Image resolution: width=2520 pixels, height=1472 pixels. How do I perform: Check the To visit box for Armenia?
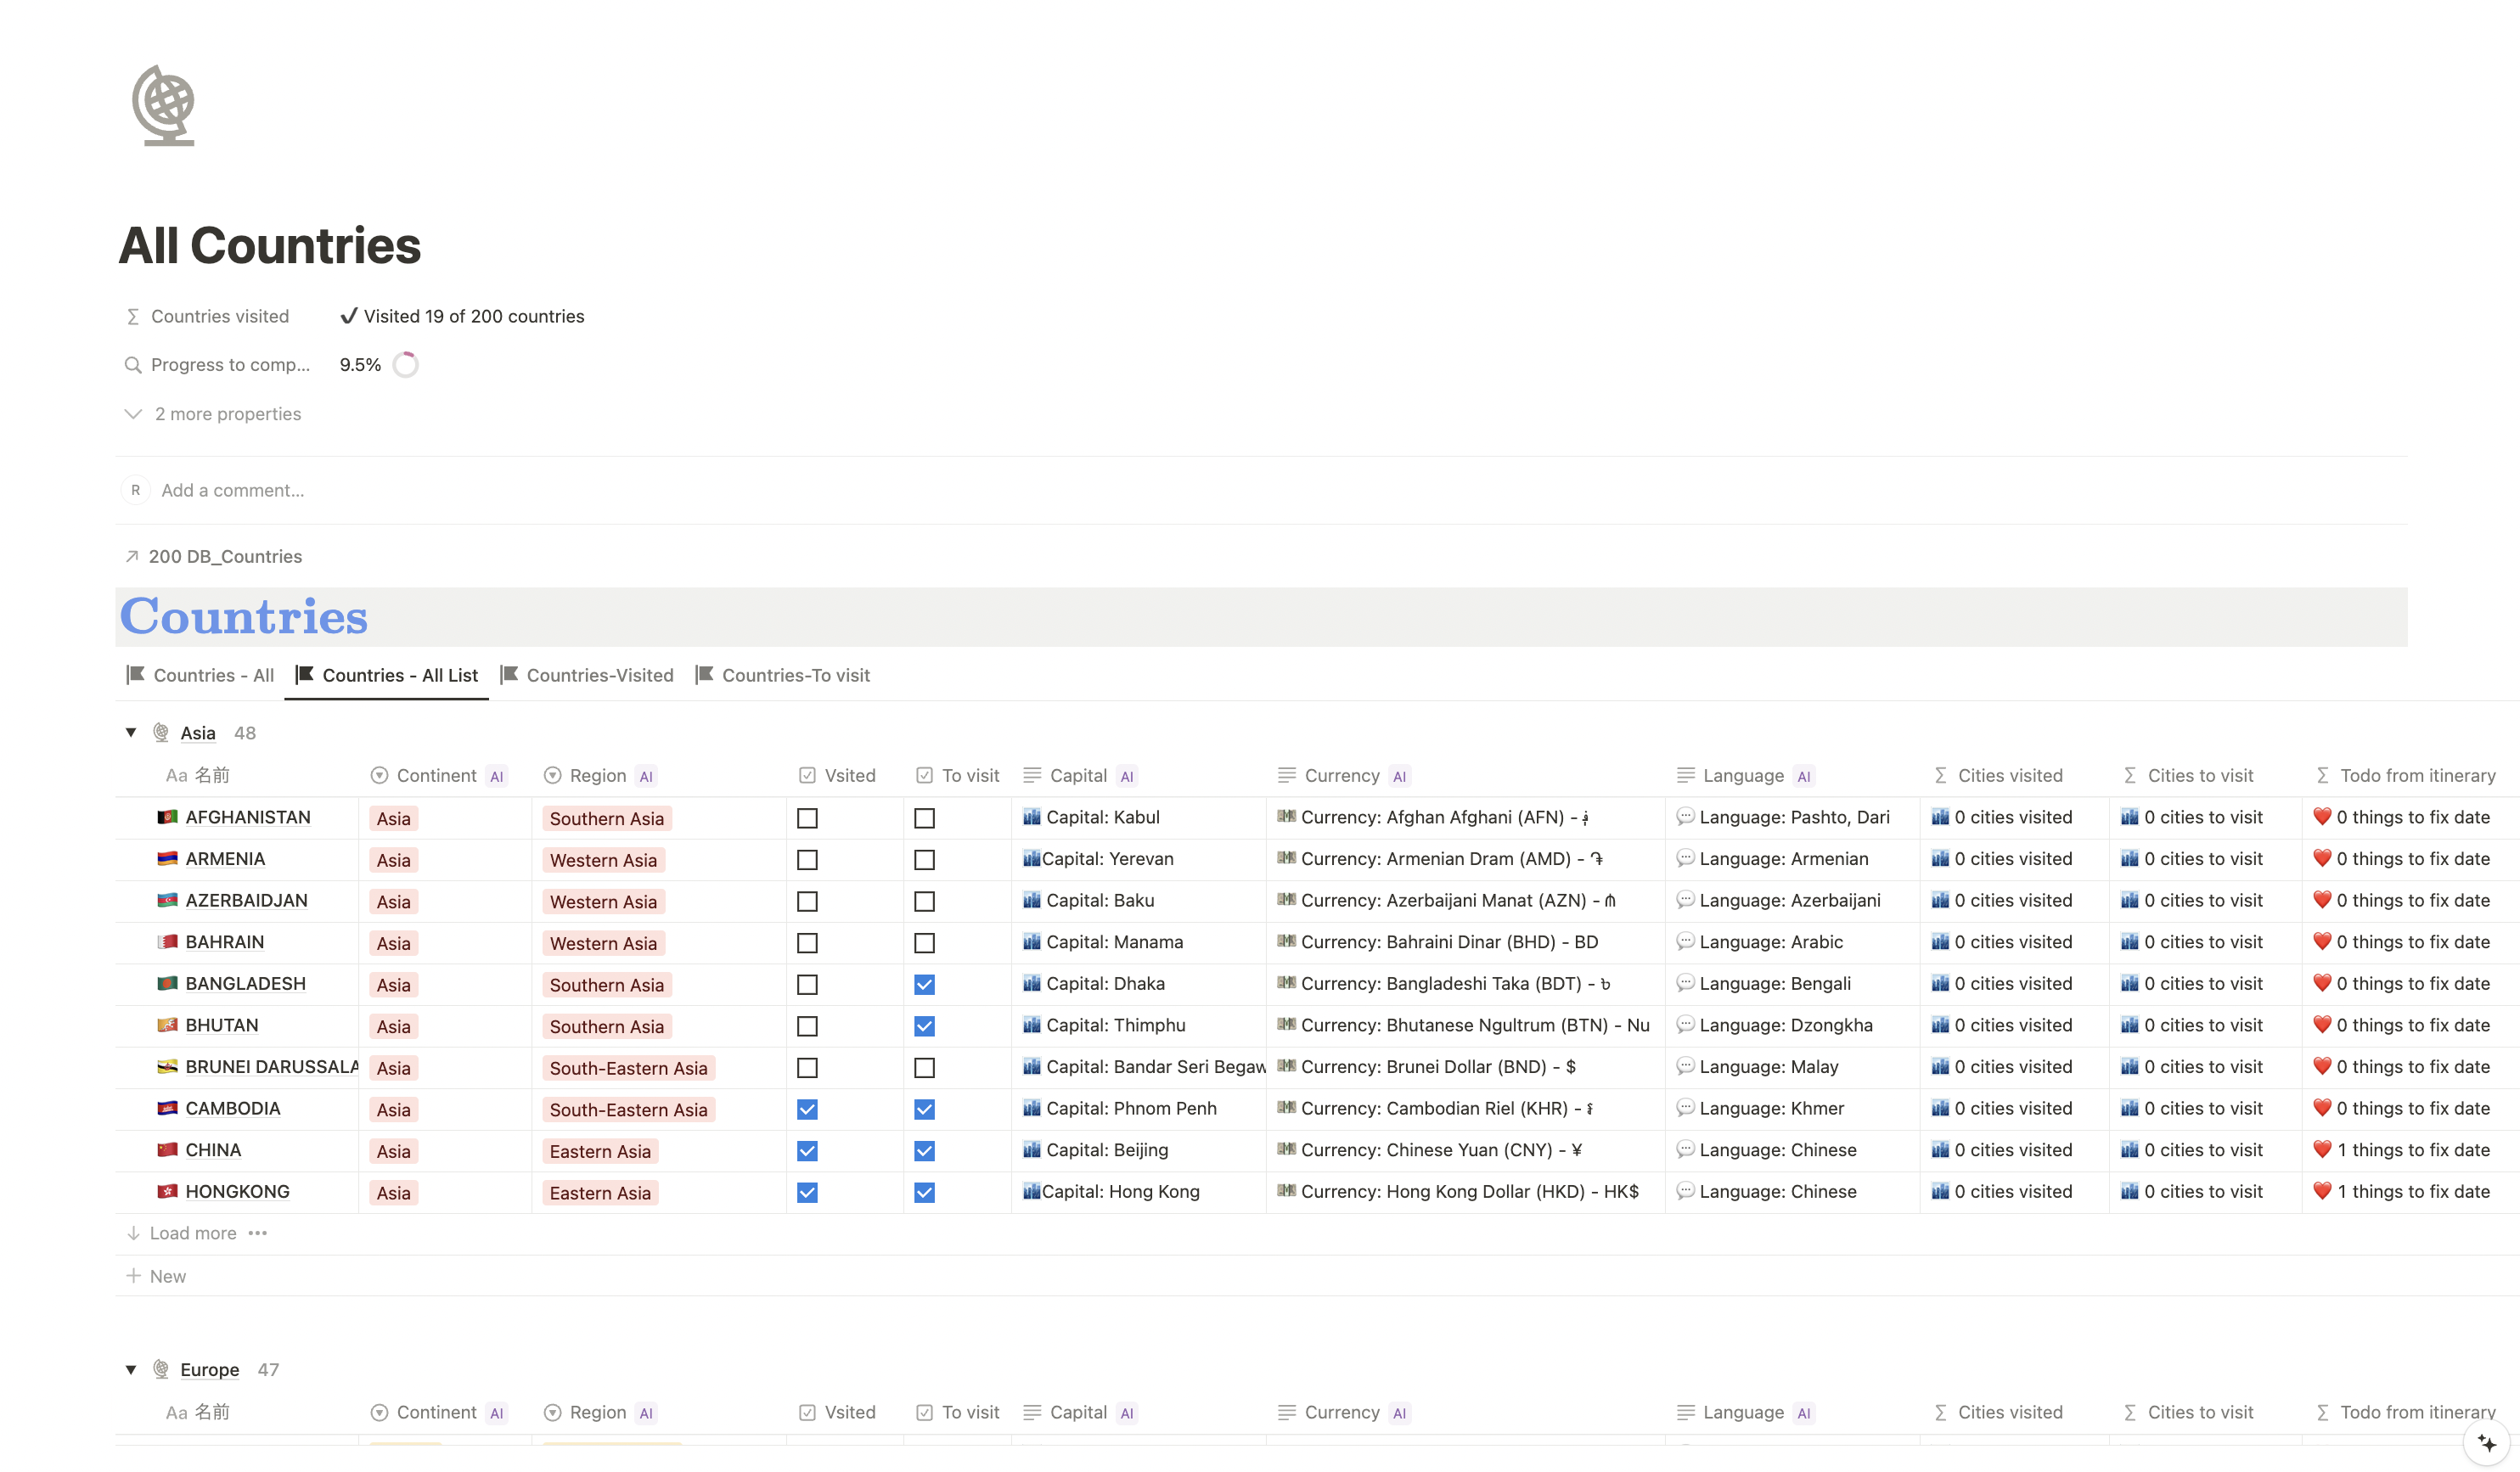coord(925,860)
